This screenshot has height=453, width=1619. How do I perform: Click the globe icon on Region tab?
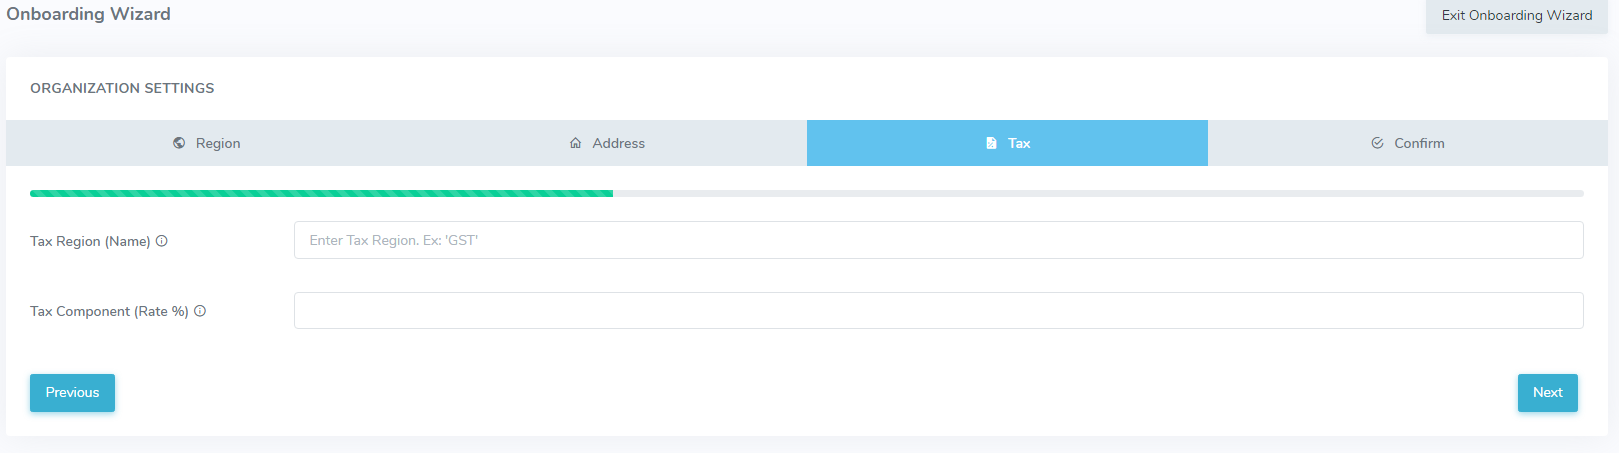click(x=179, y=143)
